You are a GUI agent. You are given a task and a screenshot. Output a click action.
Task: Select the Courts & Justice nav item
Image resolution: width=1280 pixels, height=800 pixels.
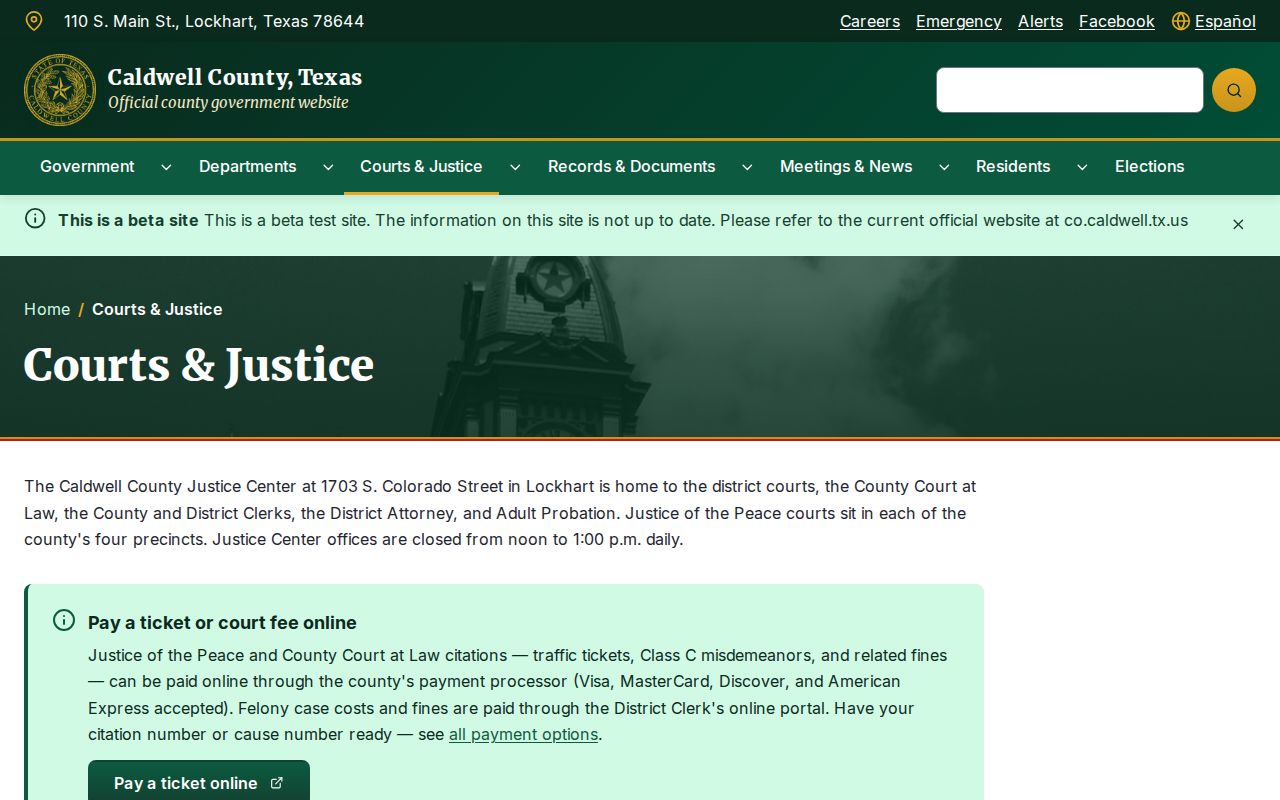pos(421,167)
